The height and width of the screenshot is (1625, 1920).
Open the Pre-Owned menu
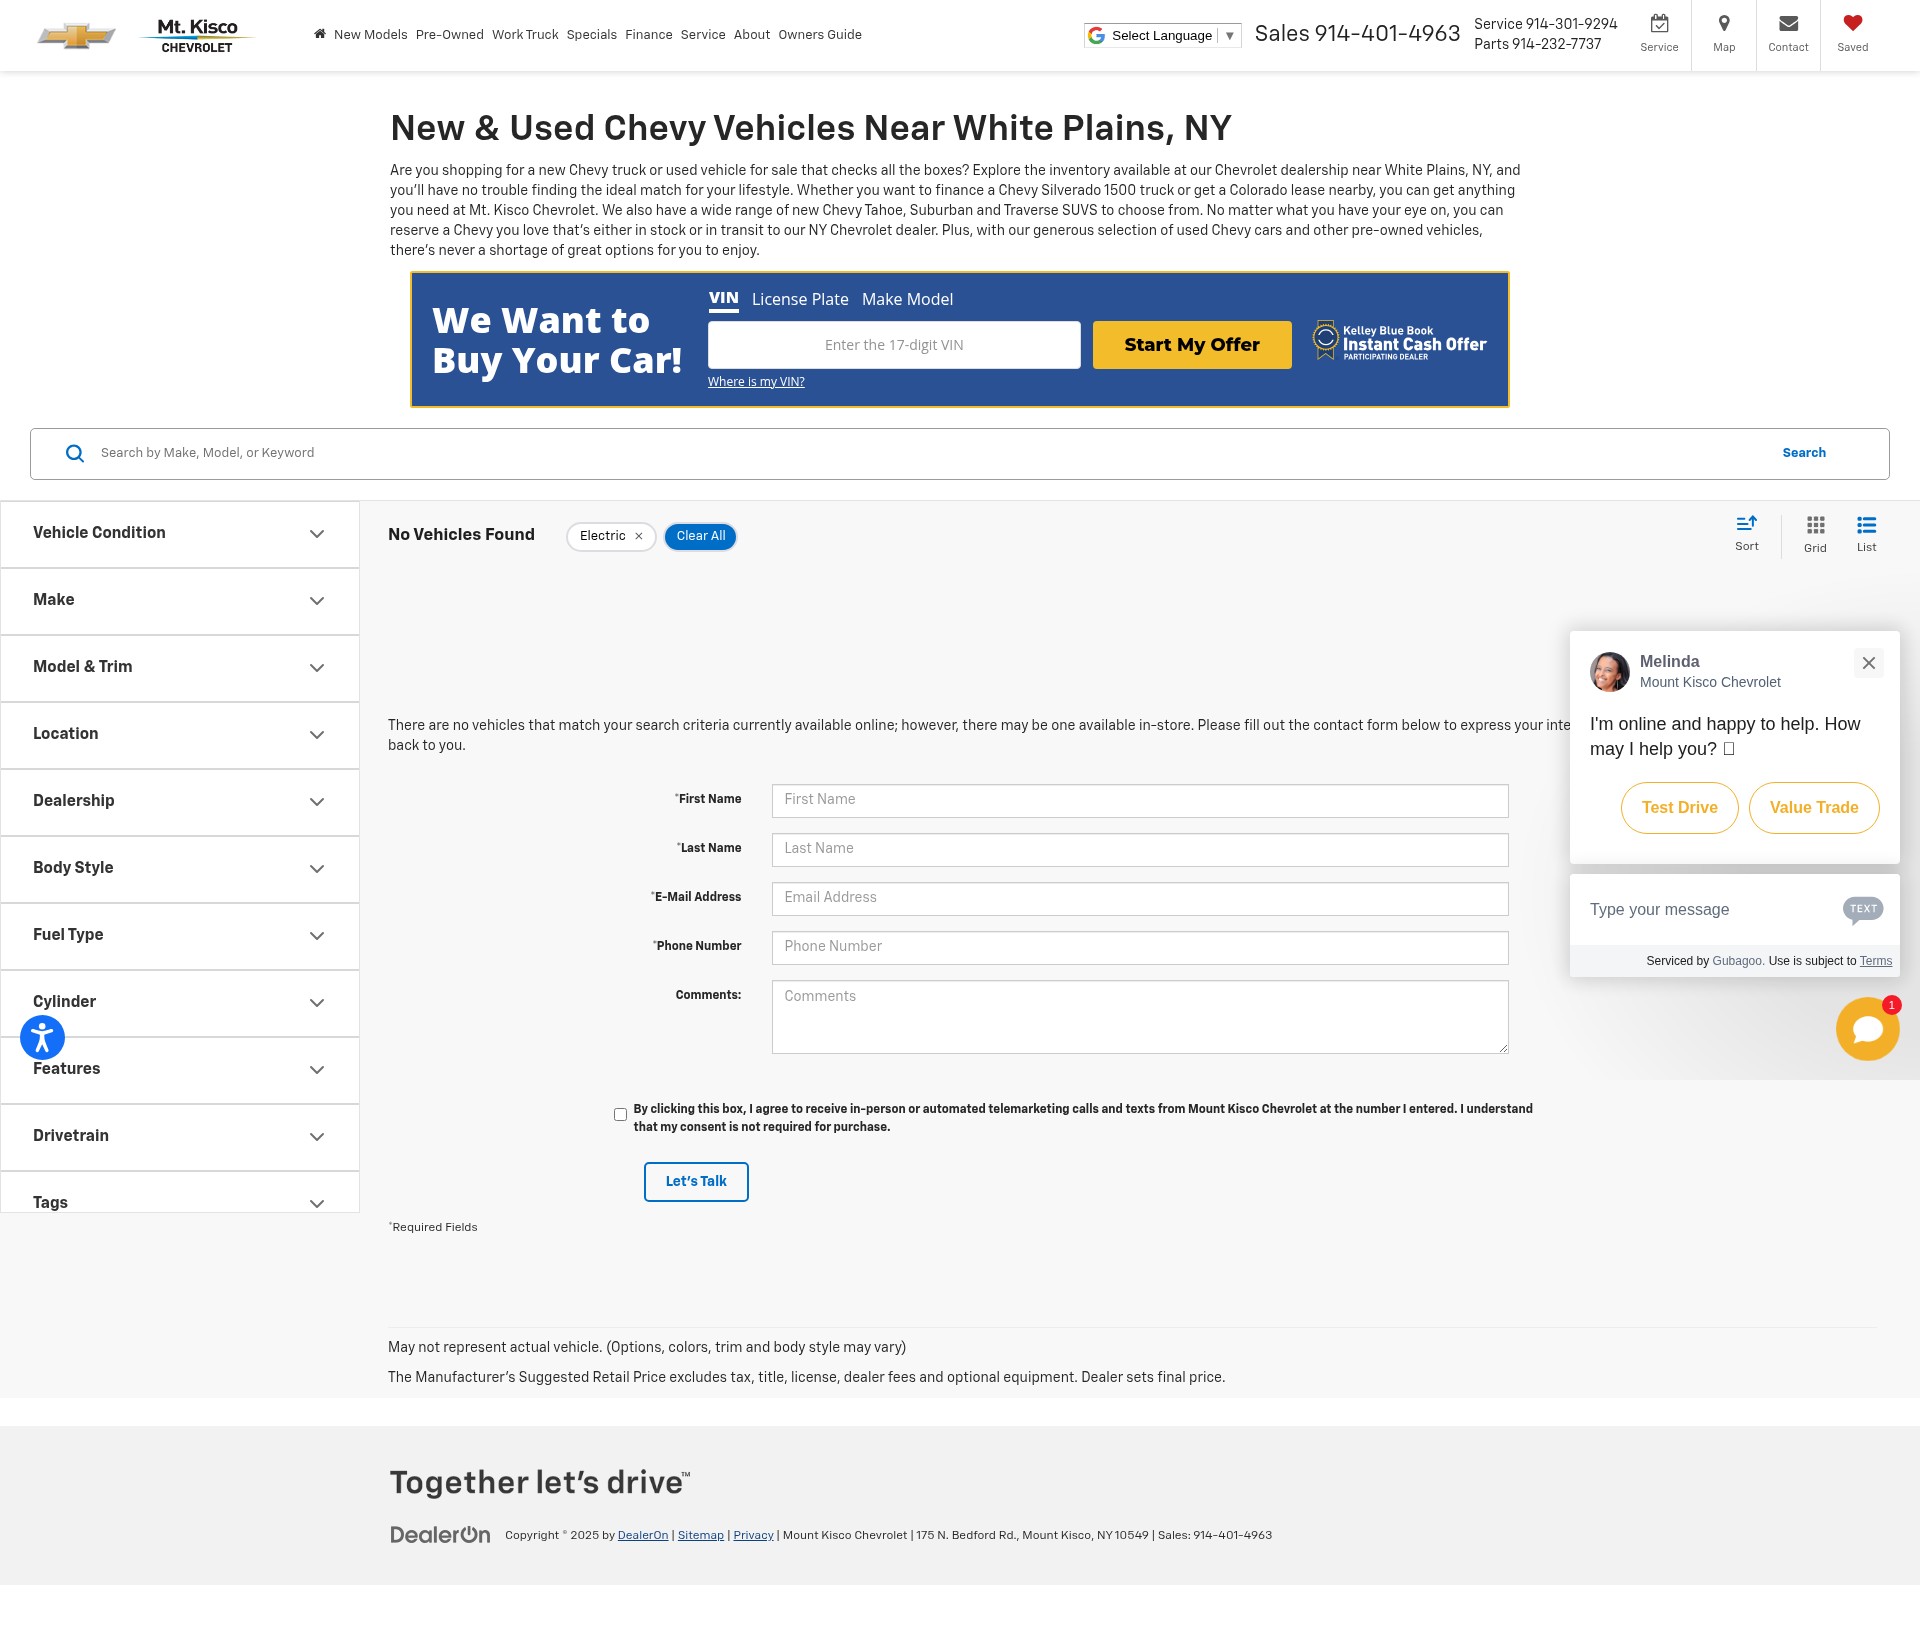click(449, 35)
